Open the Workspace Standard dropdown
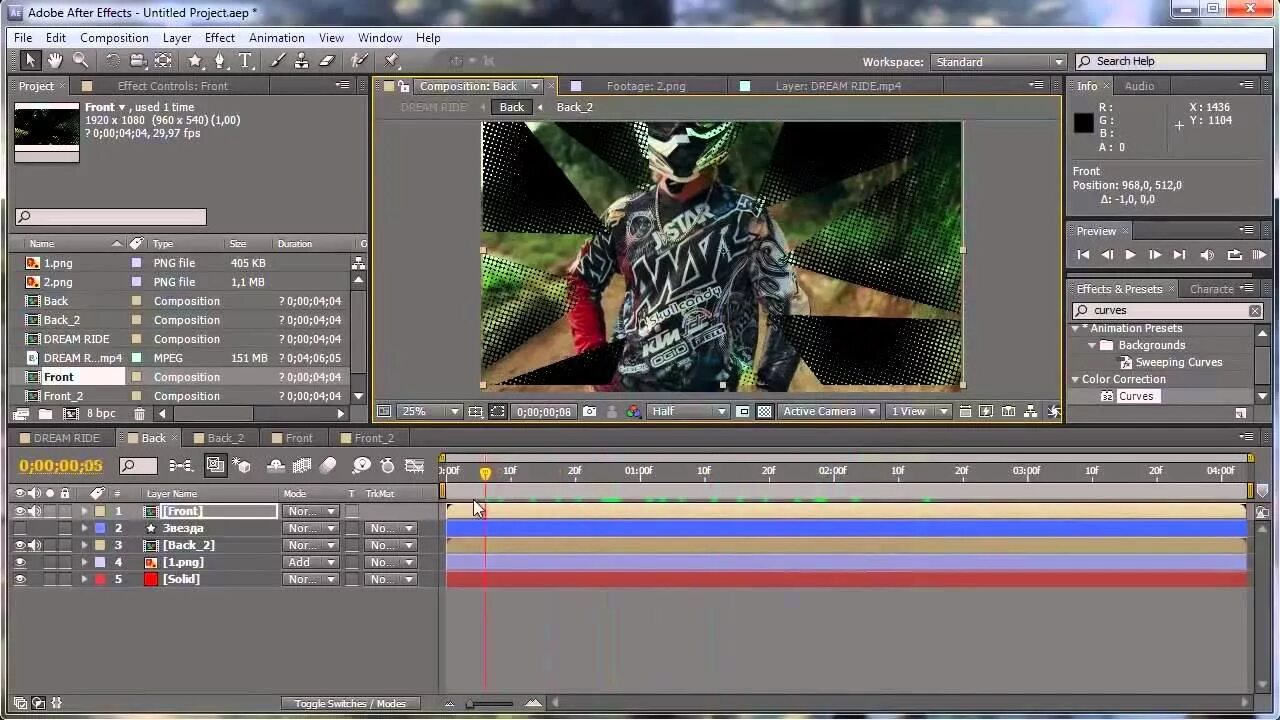1280x720 pixels. 998,62
